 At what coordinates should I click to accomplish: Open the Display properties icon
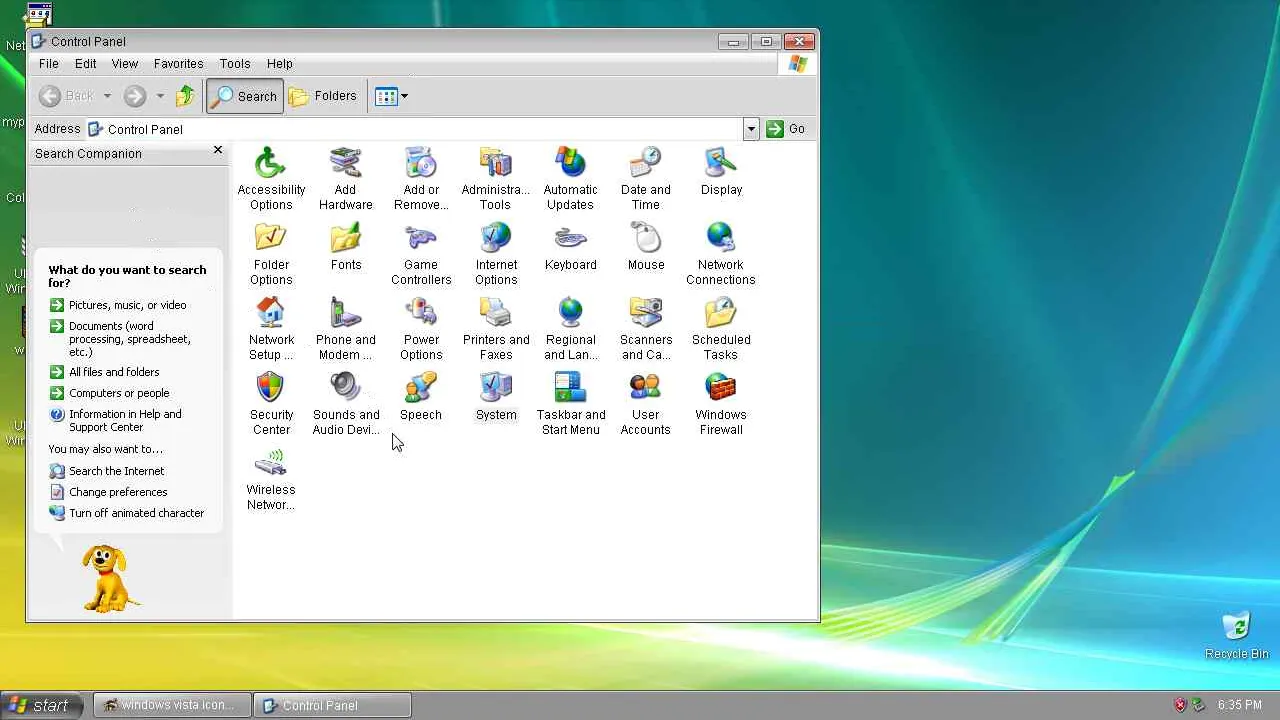[721, 171]
